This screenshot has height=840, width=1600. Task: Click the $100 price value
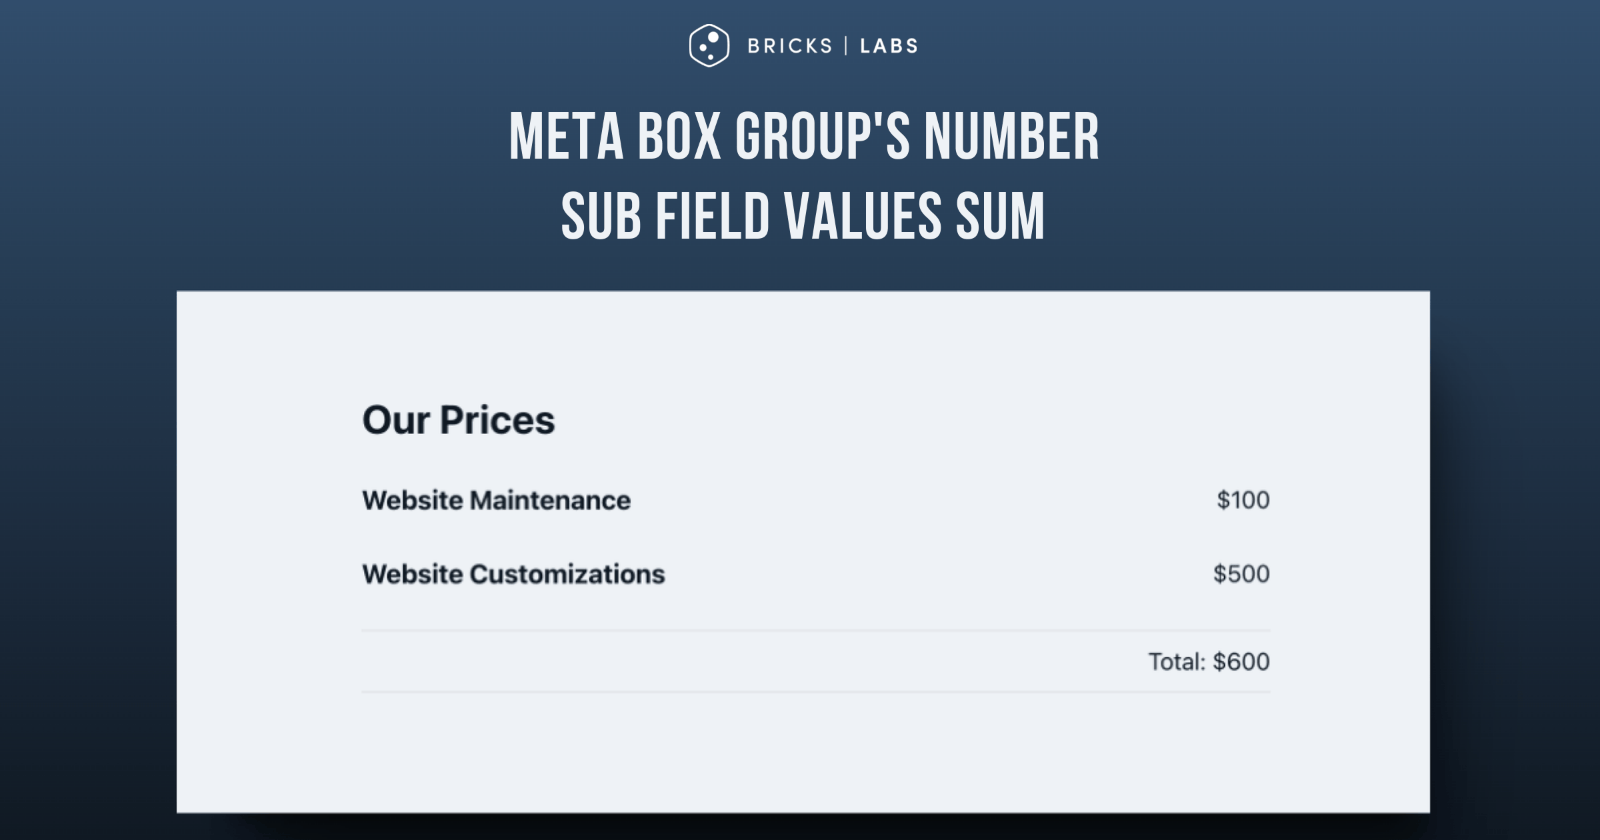[x=1243, y=500]
